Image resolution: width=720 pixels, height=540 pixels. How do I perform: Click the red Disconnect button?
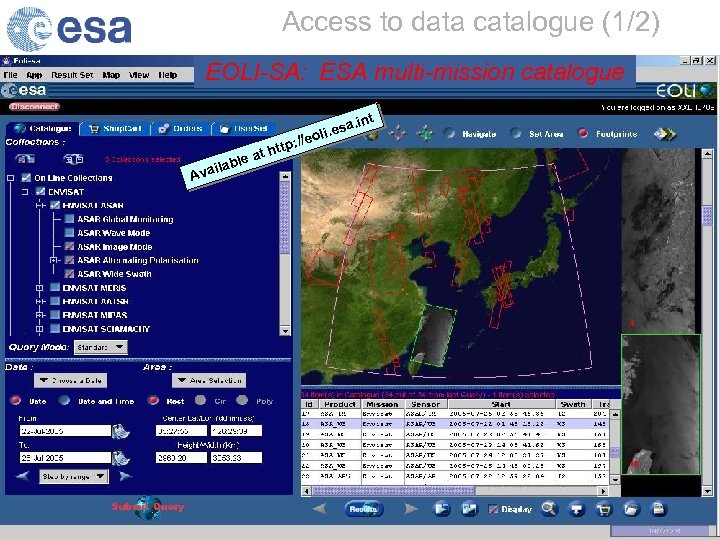pos(34,107)
